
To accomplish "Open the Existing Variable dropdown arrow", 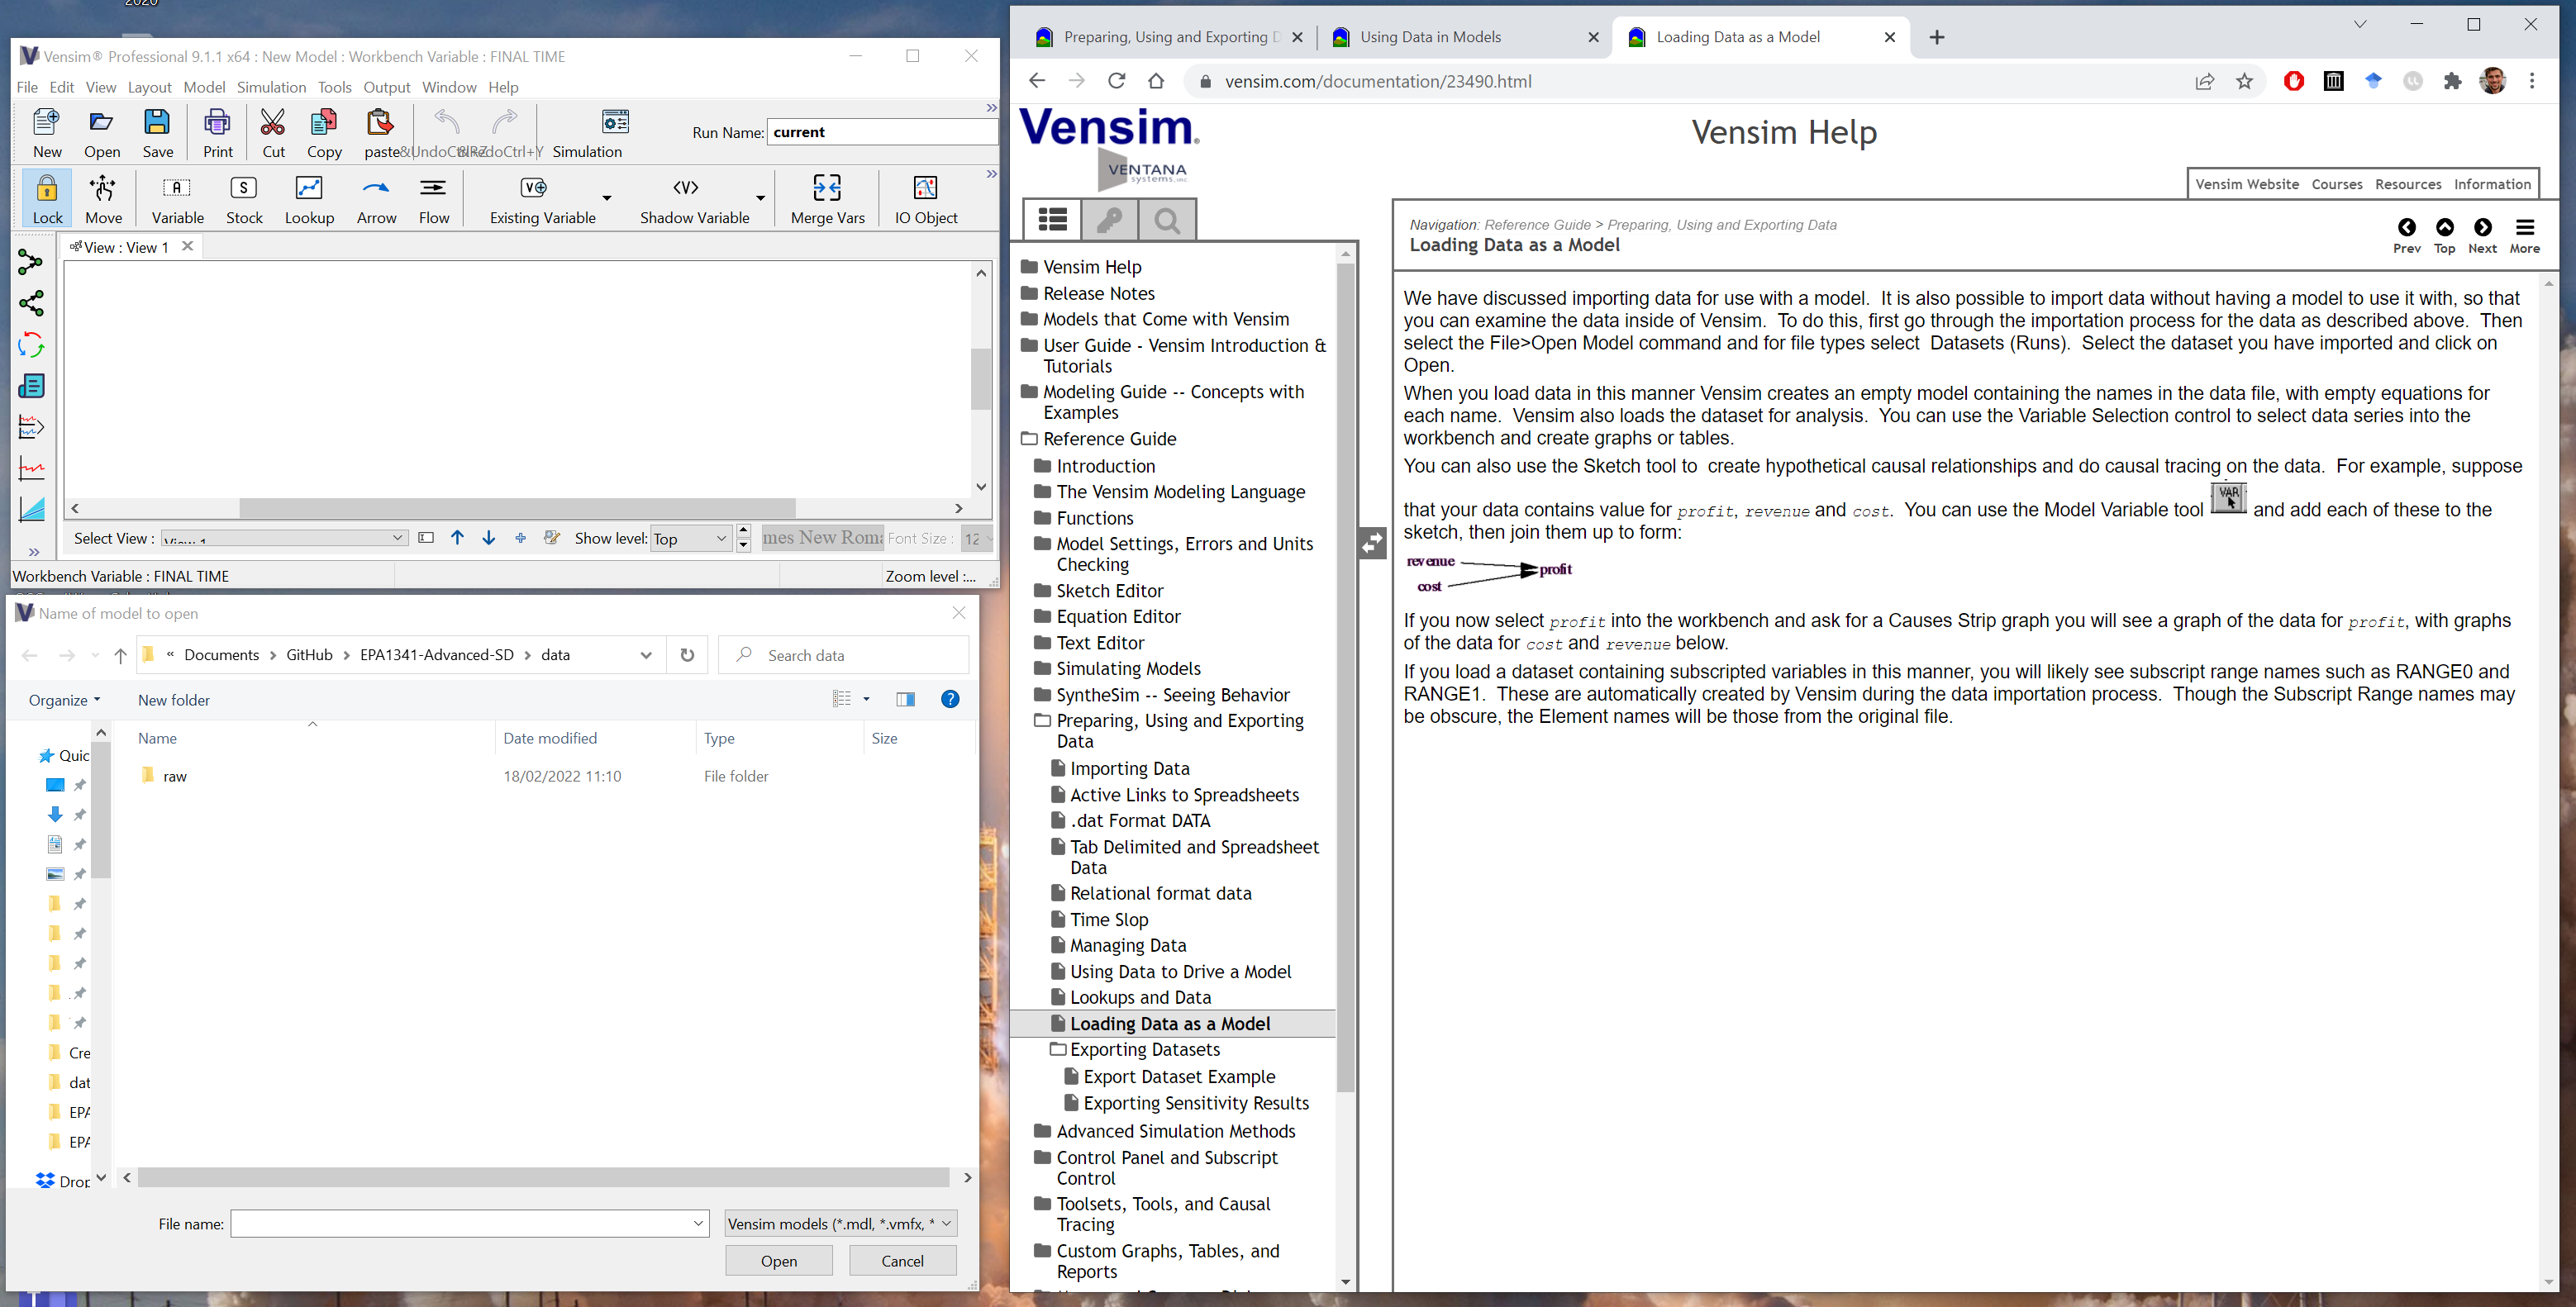I will coord(607,198).
